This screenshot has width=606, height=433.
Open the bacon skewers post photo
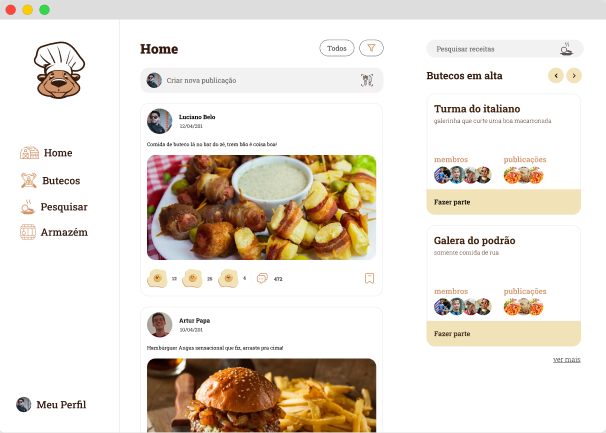(x=262, y=207)
